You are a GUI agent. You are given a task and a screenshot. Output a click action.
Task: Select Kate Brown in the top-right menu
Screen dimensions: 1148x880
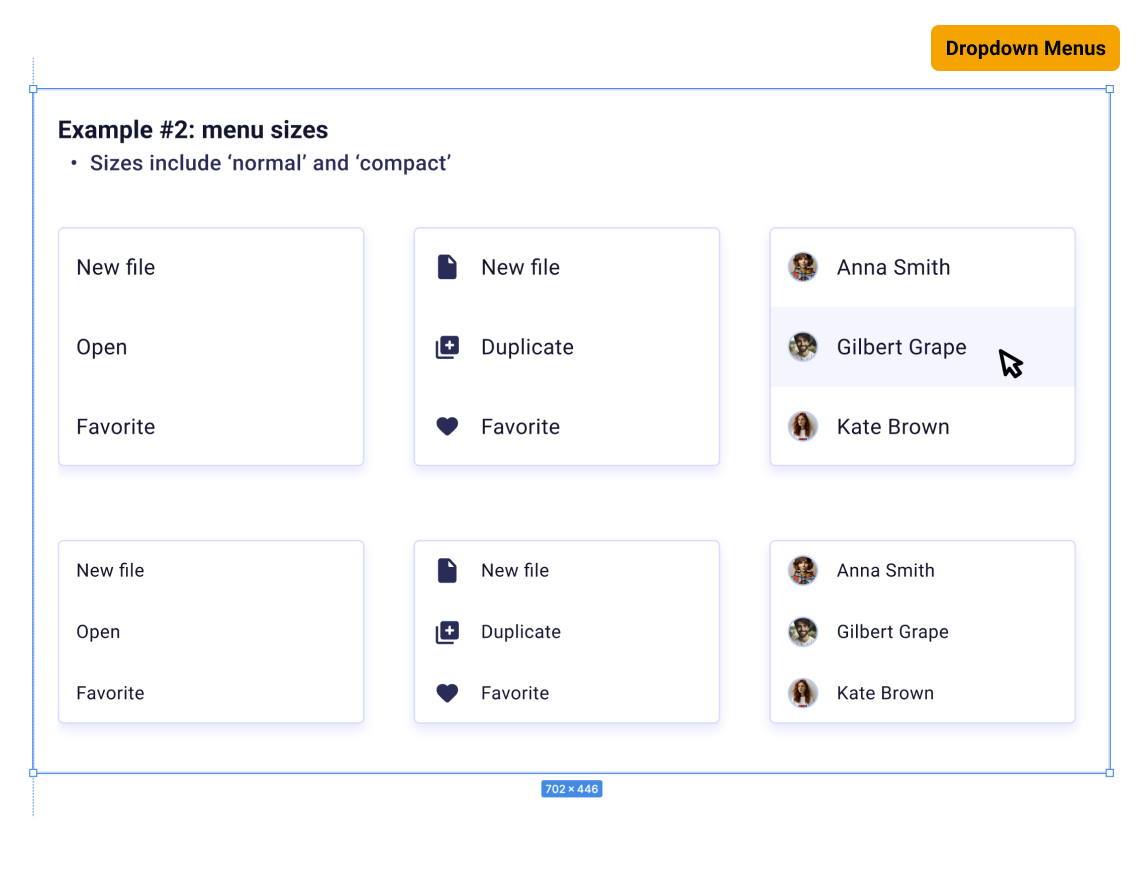coord(893,427)
